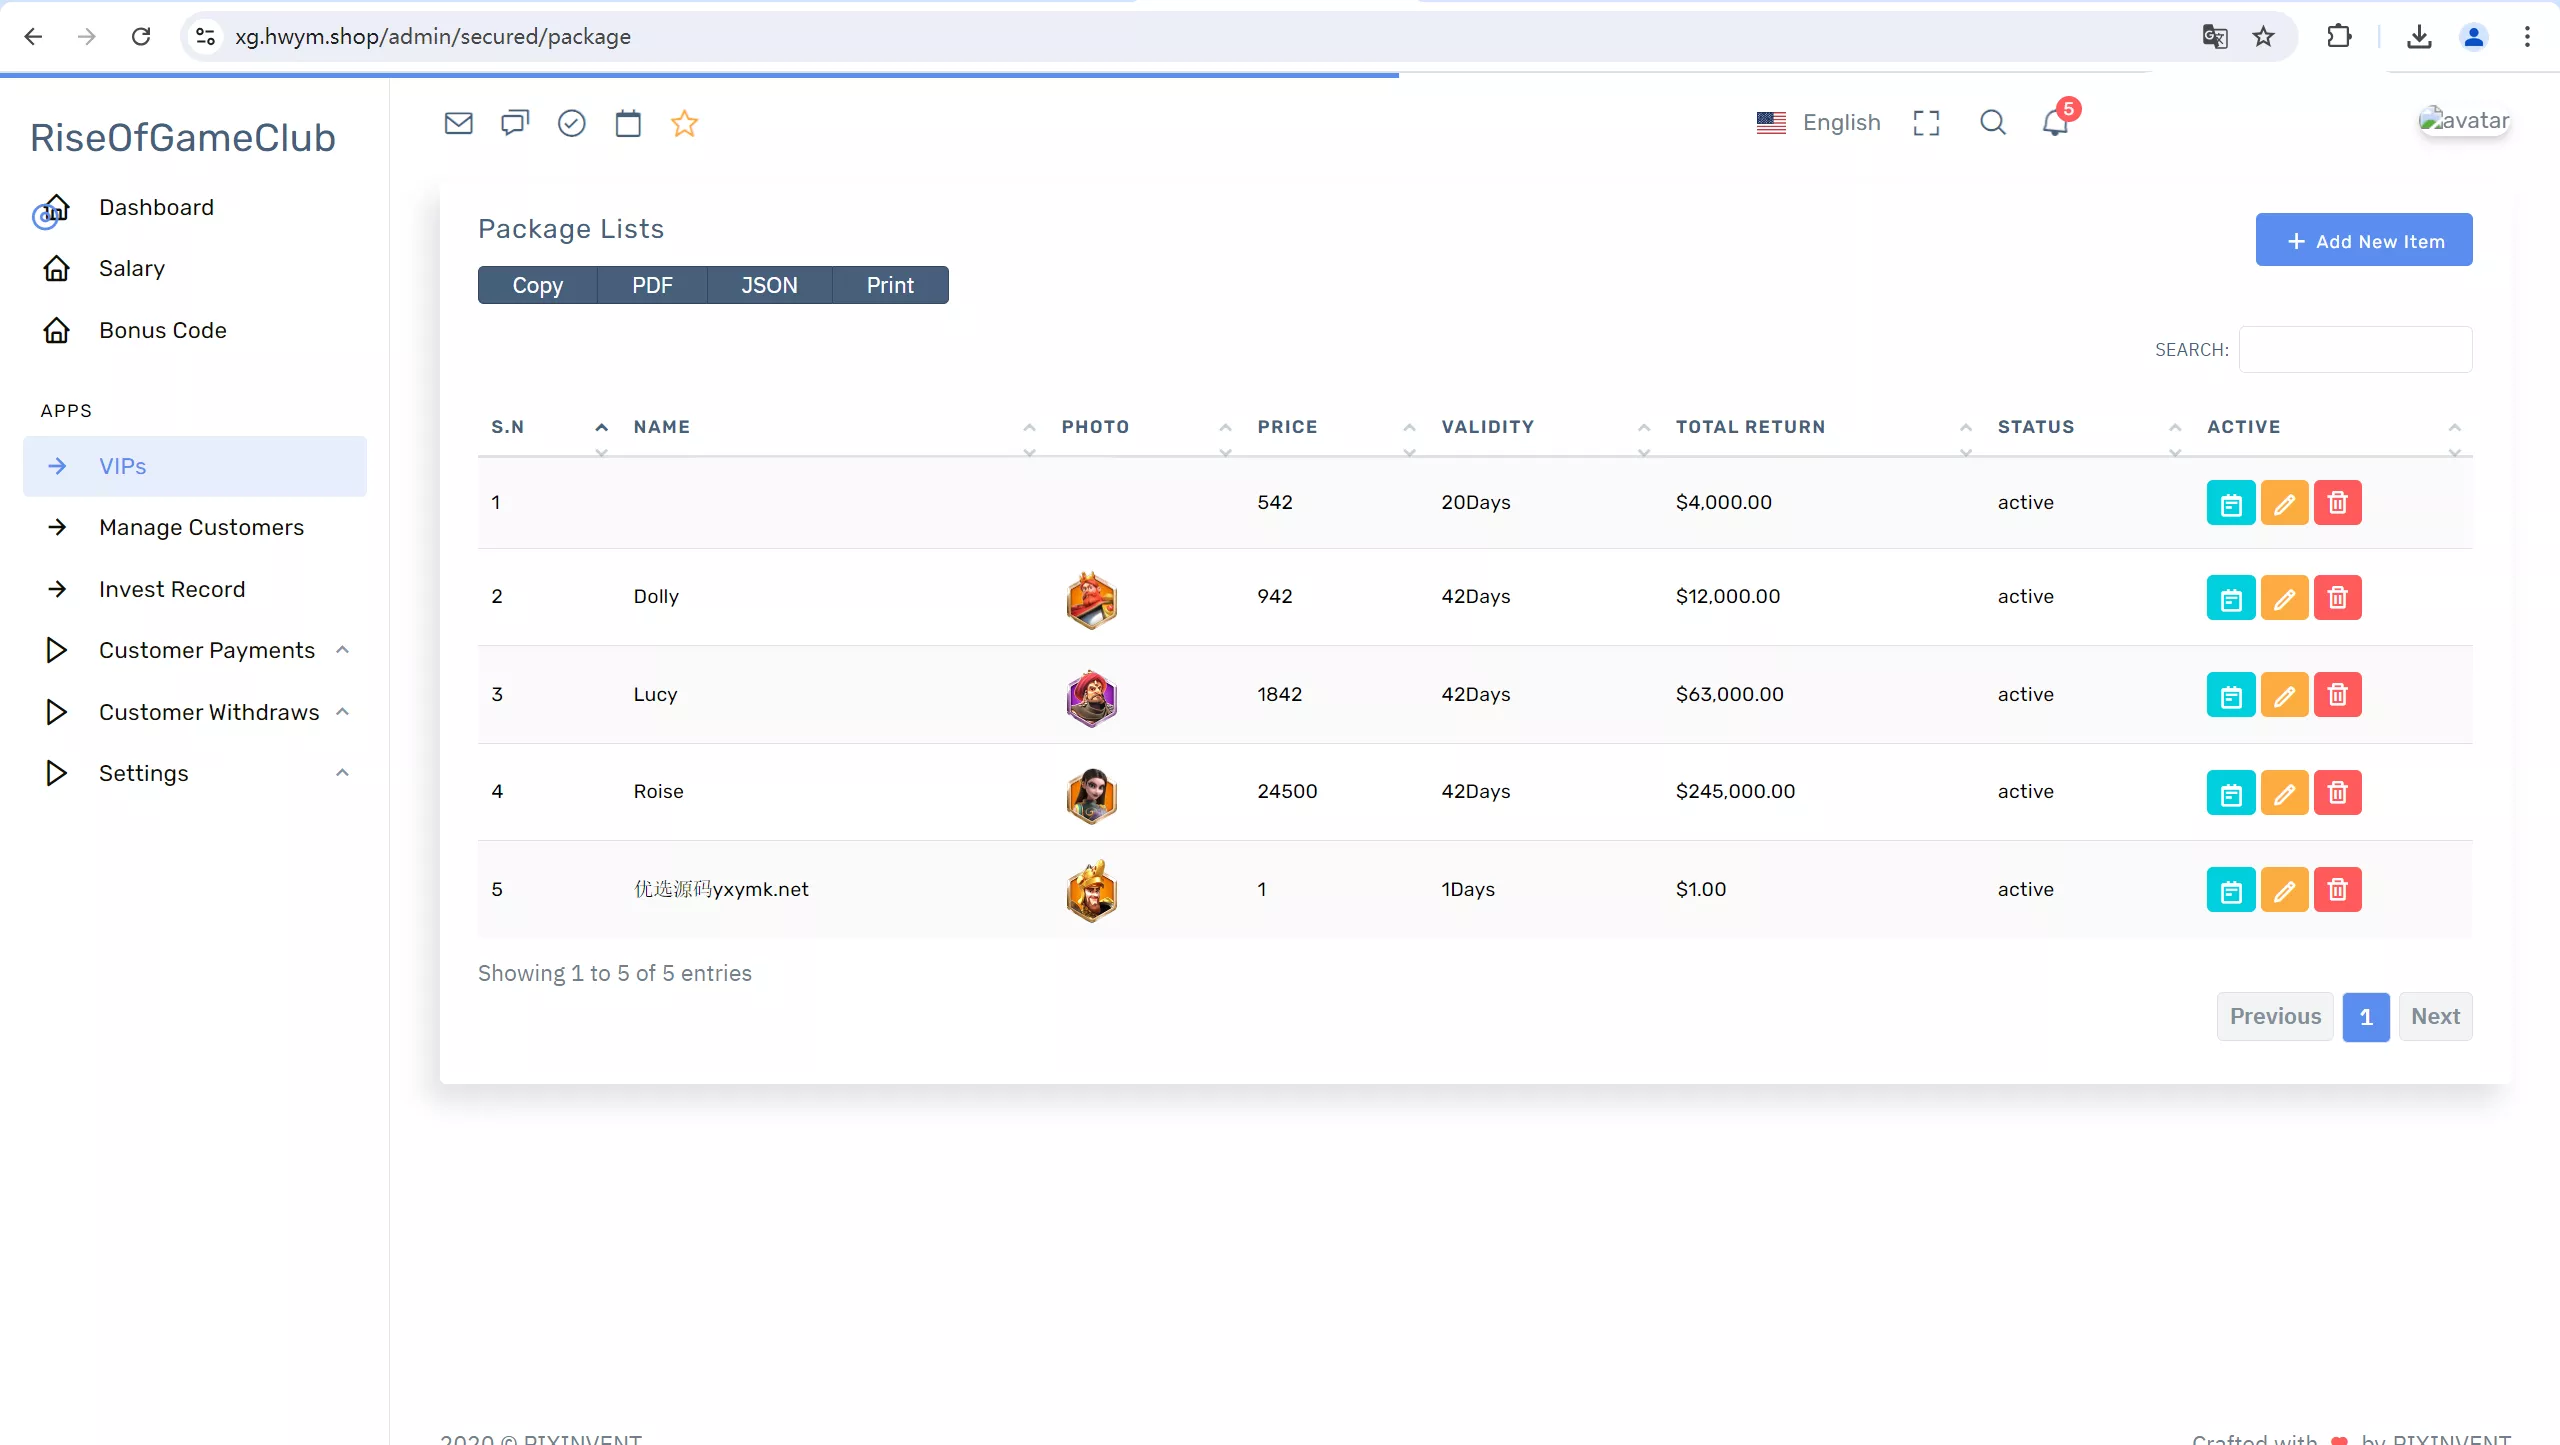Click the Next pagination button
Image resolution: width=2560 pixels, height=1445 pixels.
click(x=2434, y=1016)
